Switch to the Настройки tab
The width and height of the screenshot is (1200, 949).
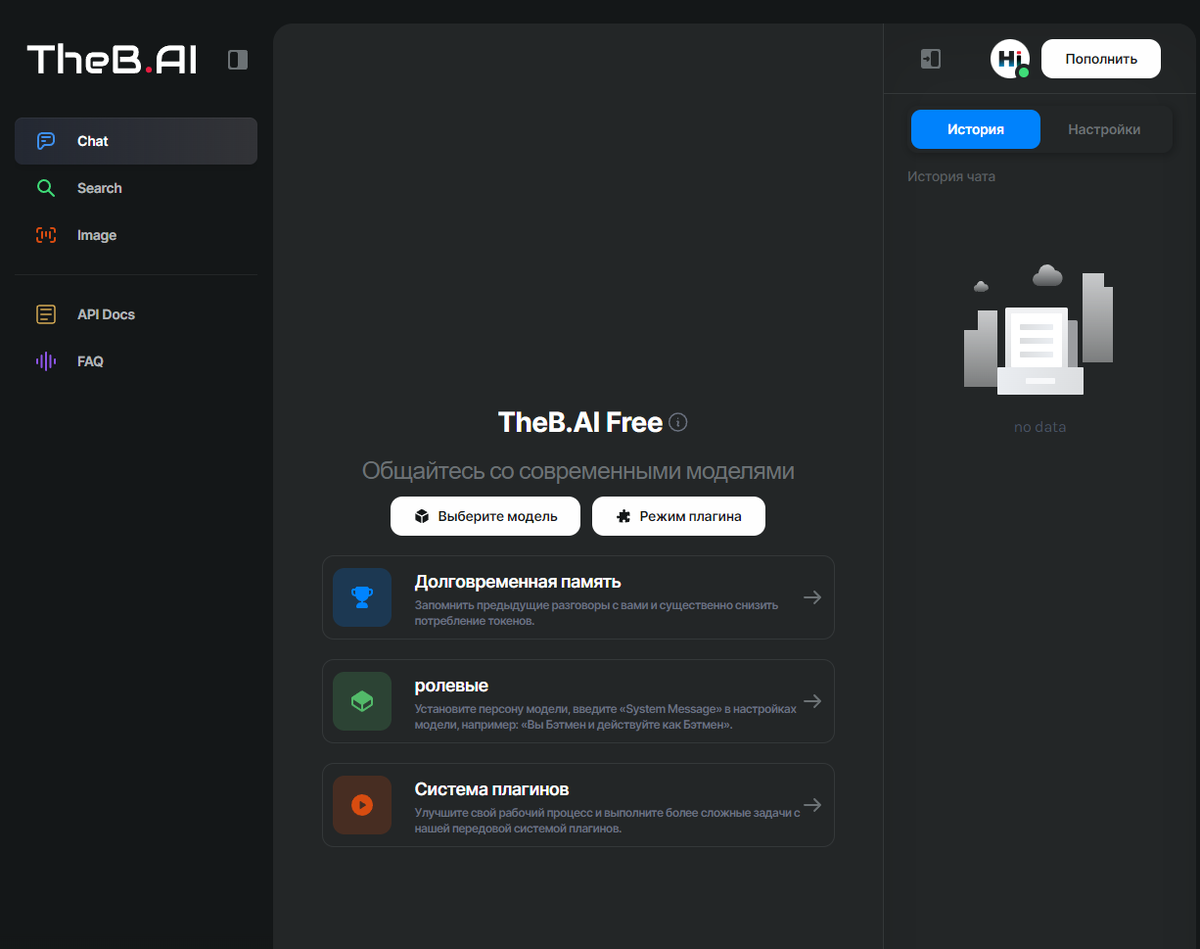1104,129
